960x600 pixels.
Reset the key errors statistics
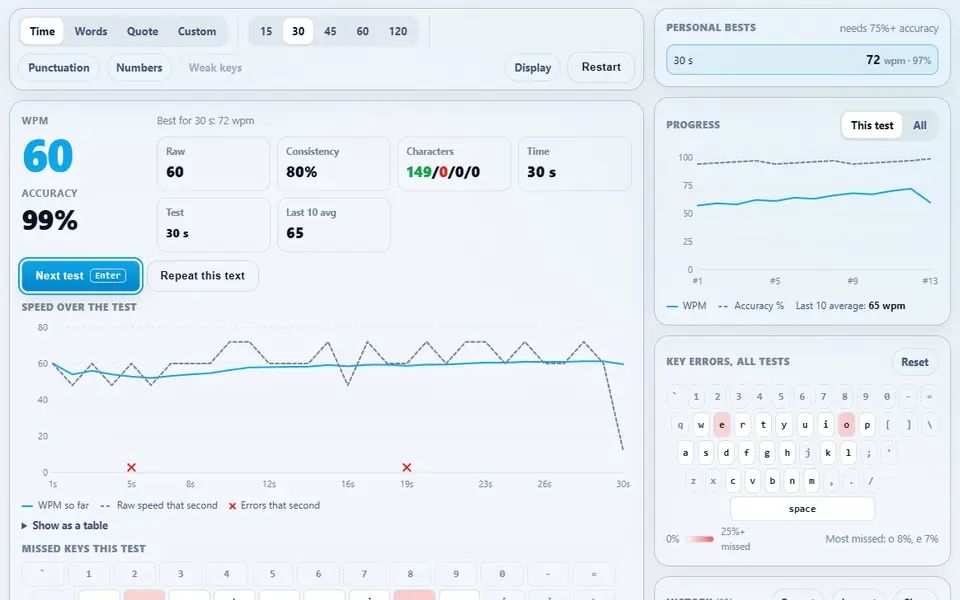(914, 362)
